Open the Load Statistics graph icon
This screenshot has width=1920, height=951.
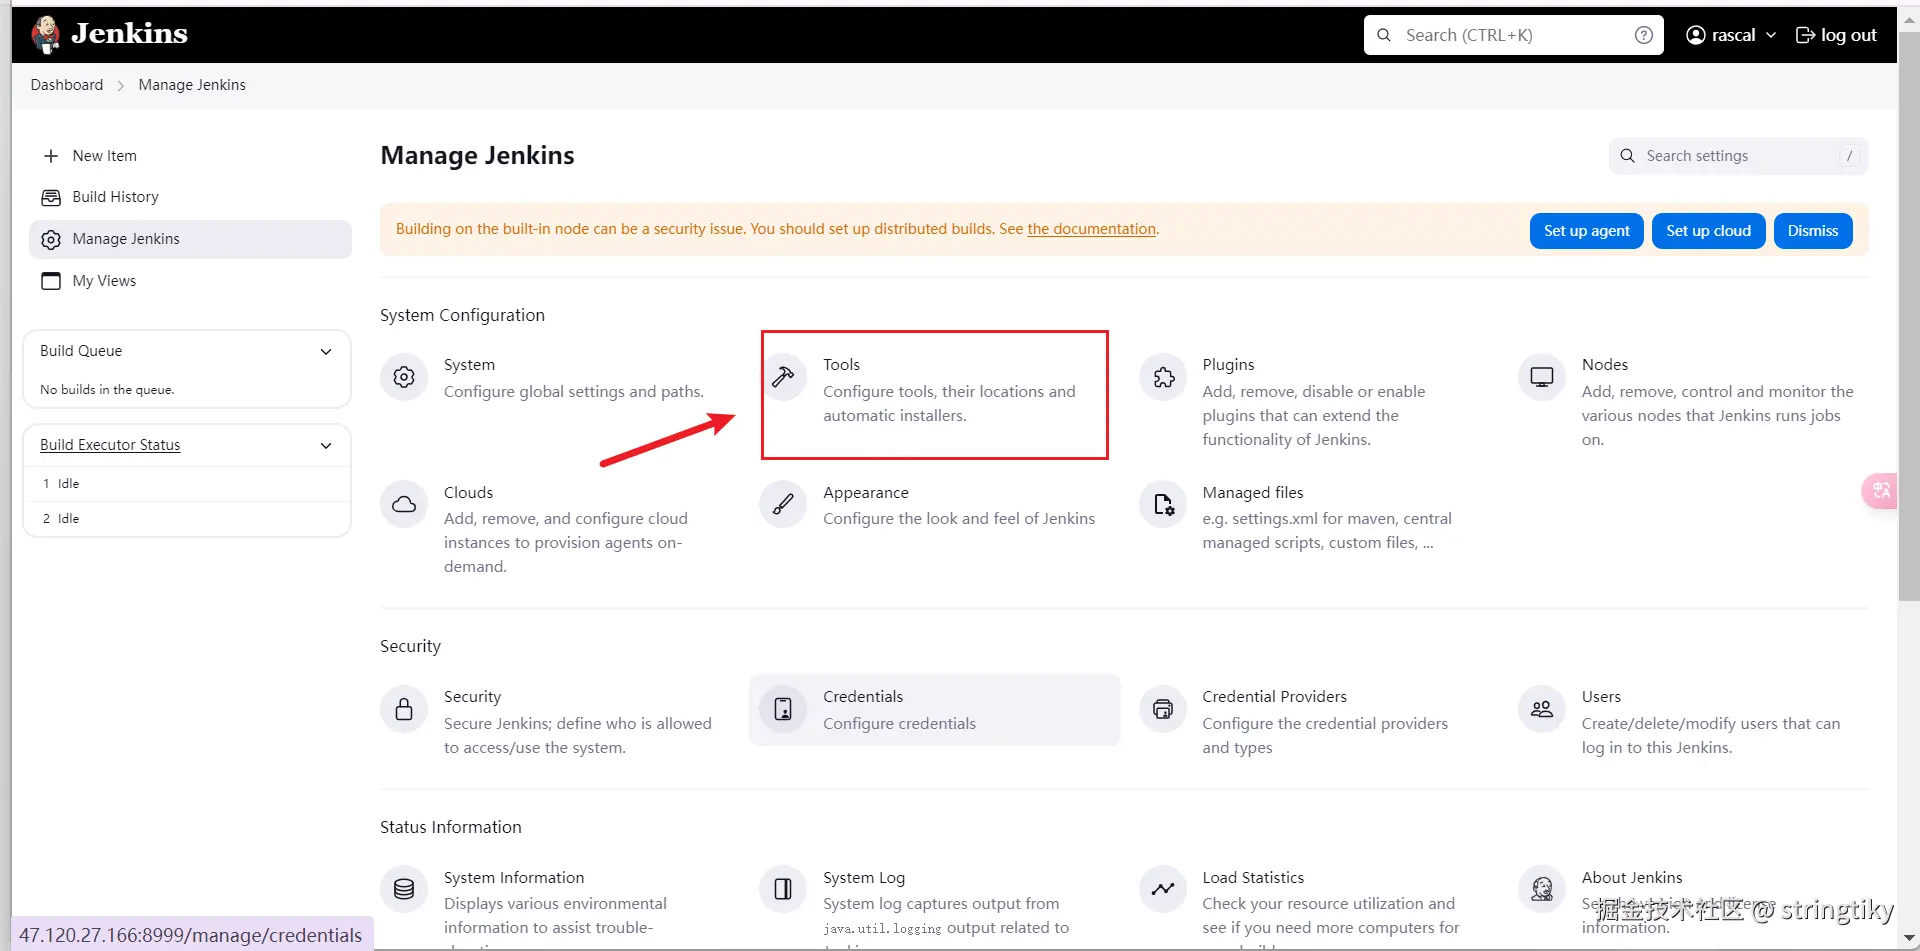[x=1163, y=889]
